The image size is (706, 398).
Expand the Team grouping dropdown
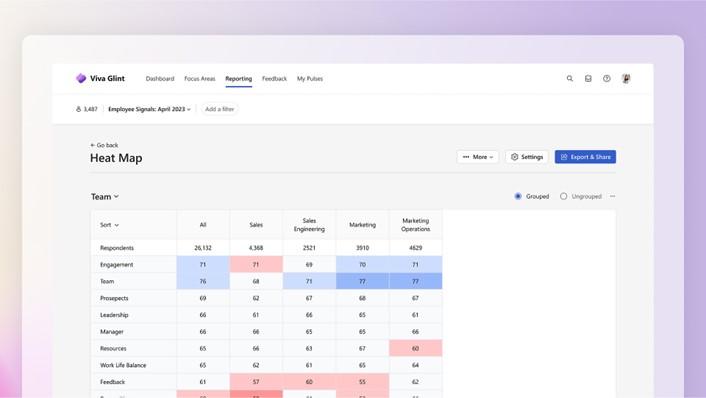pos(105,197)
